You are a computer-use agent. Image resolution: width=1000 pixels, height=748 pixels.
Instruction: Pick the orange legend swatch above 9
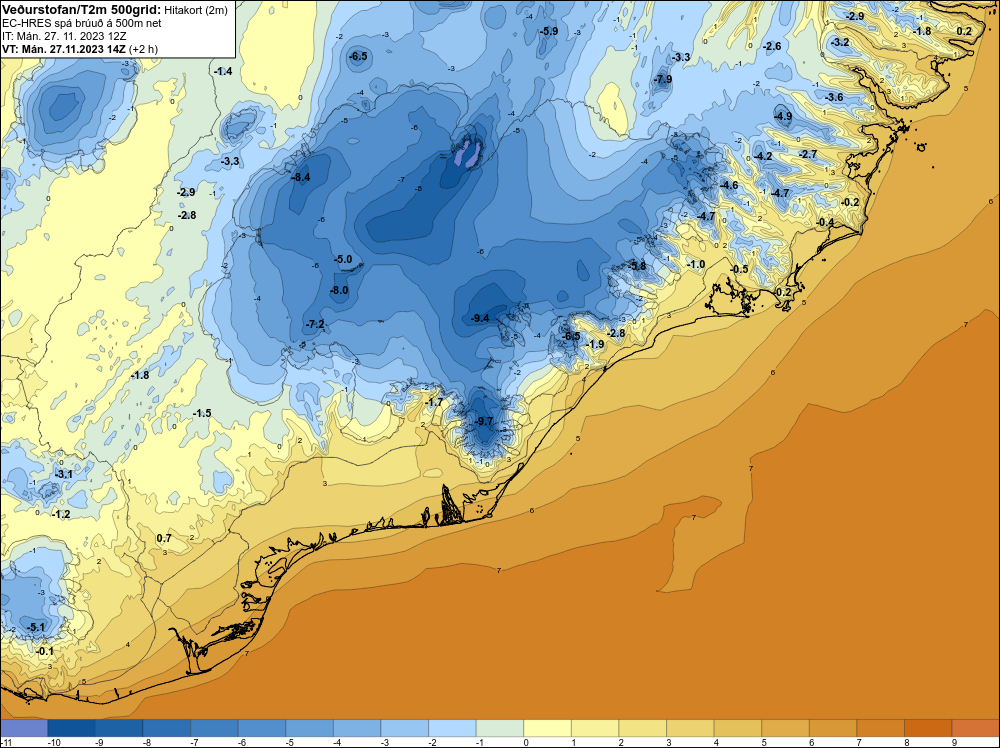click(976, 728)
